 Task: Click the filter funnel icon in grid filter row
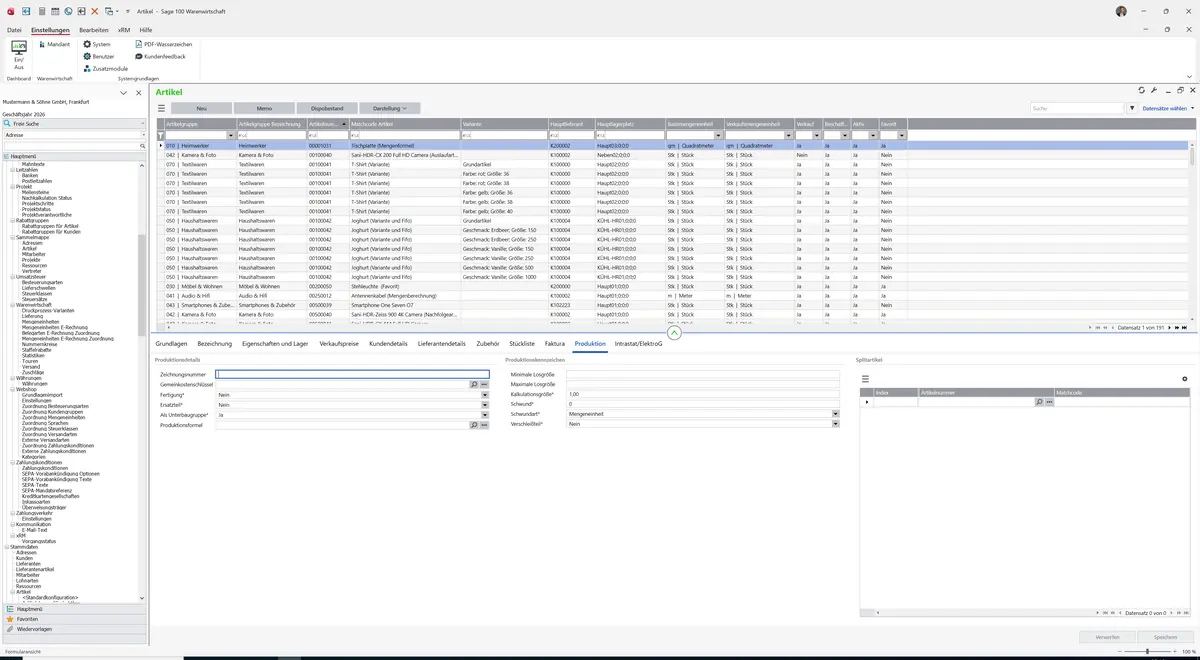pyautogui.click(x=160, y=135)
